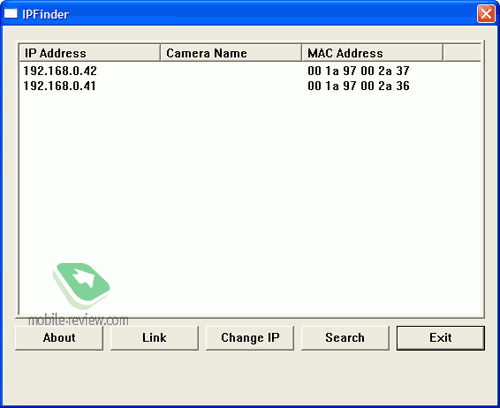Sort by the MAC Address column header

tap(372, 53)
